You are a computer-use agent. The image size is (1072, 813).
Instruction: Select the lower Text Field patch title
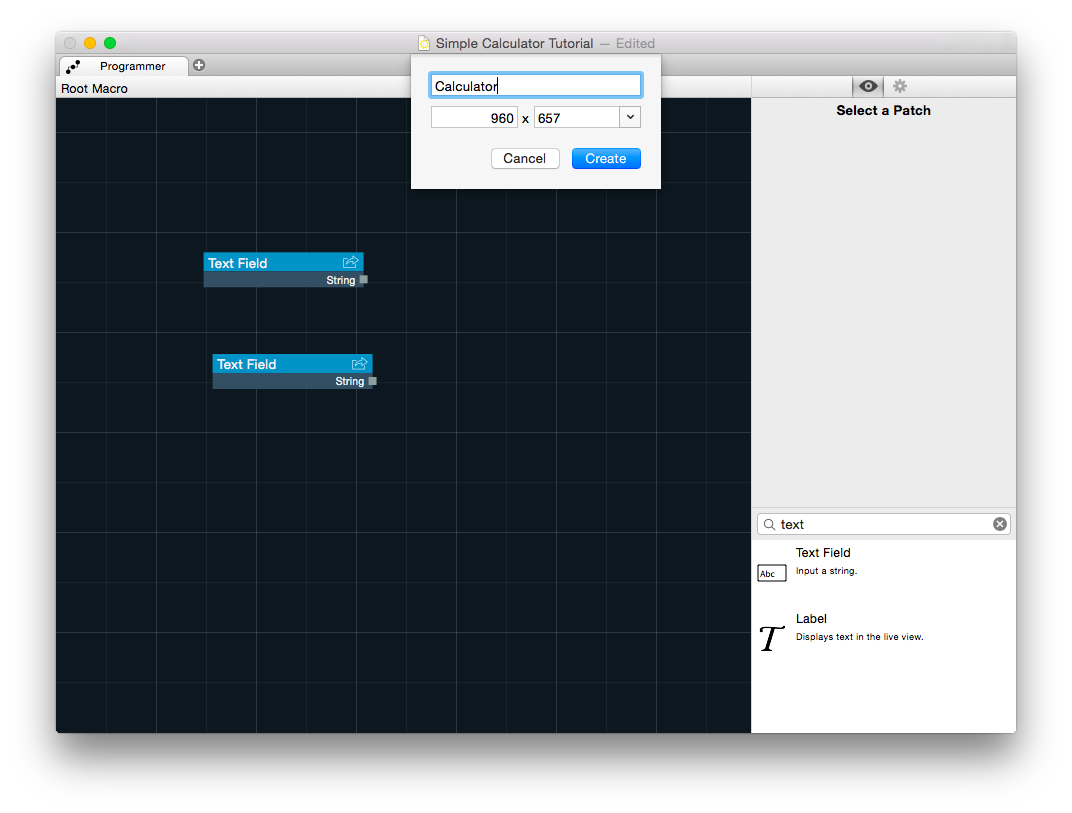tap(246, 364)
